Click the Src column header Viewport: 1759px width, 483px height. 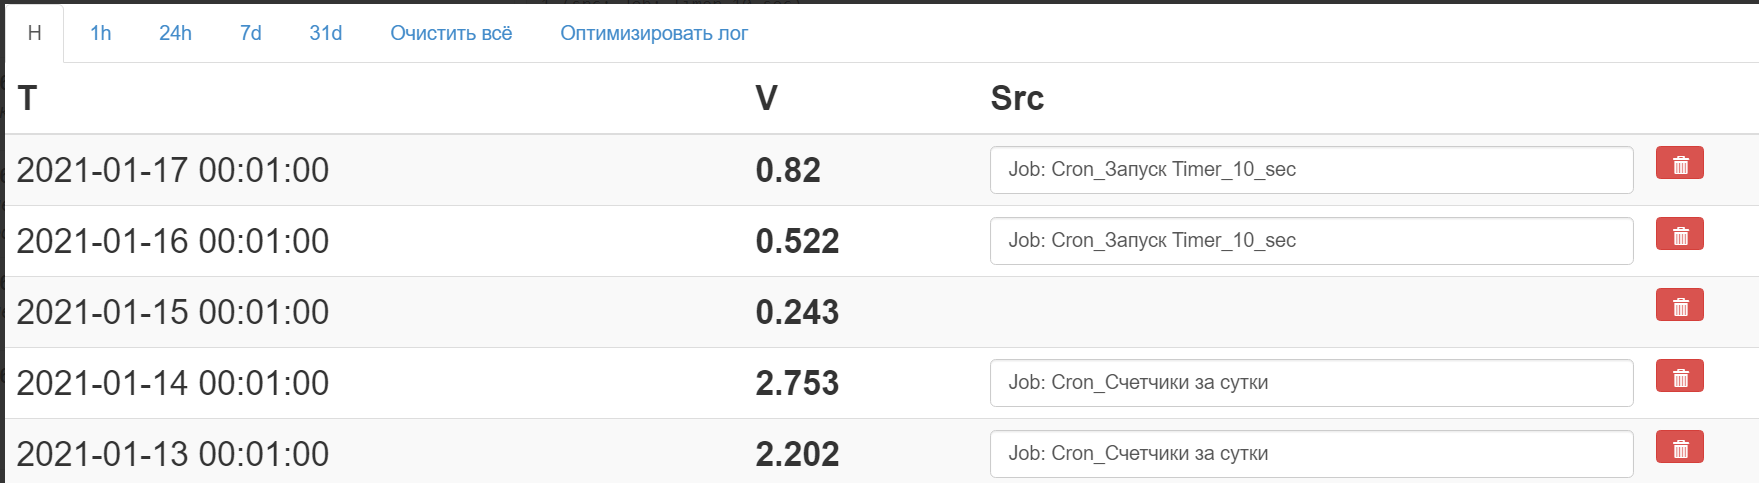1017,98
